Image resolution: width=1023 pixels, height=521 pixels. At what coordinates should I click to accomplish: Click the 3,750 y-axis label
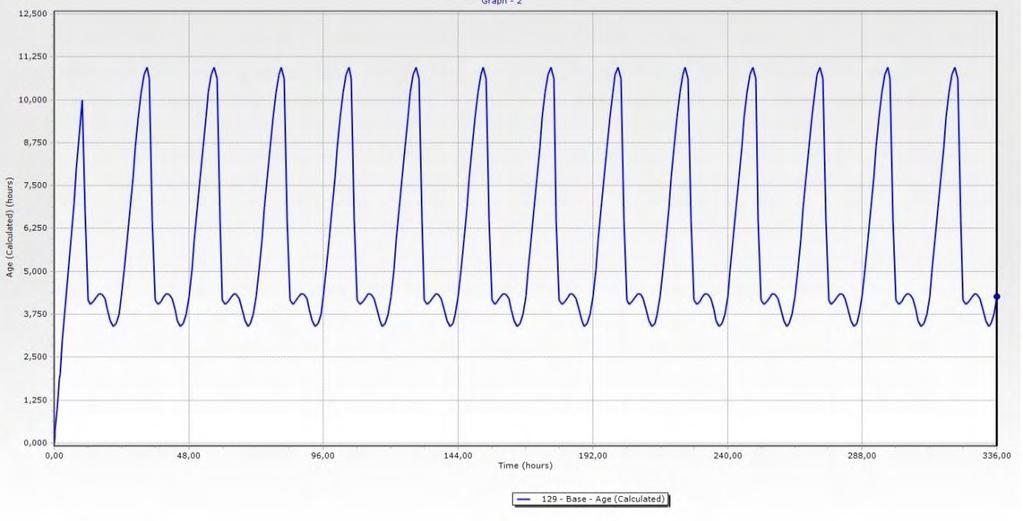(35, 314)
